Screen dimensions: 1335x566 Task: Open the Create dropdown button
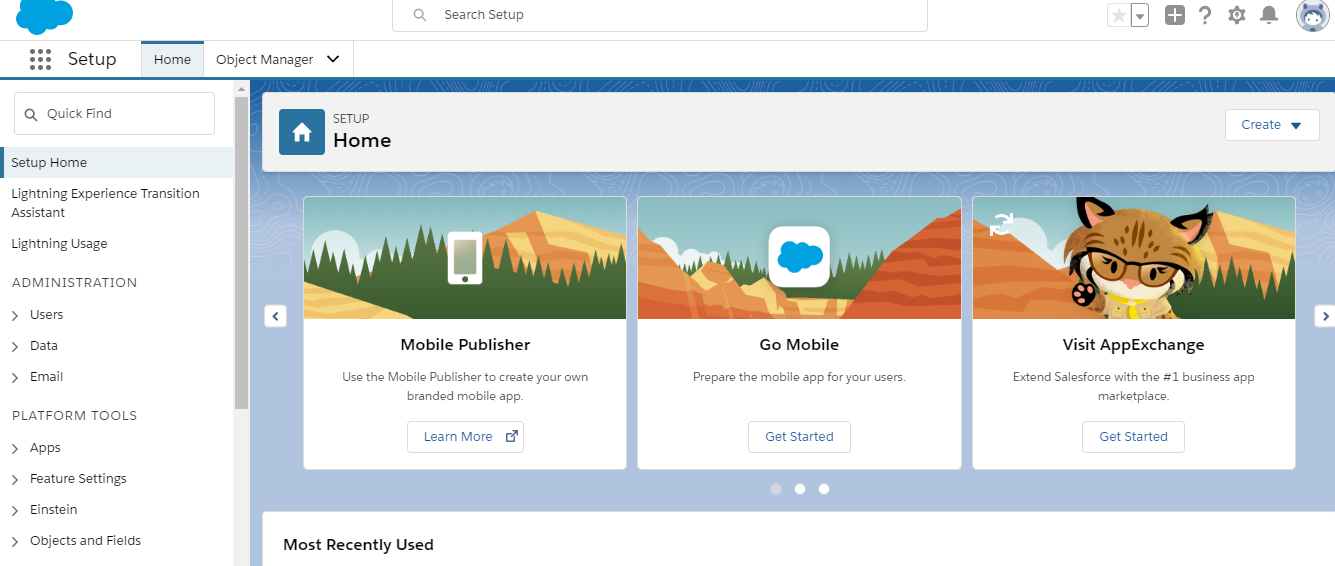pos(1272,125)
